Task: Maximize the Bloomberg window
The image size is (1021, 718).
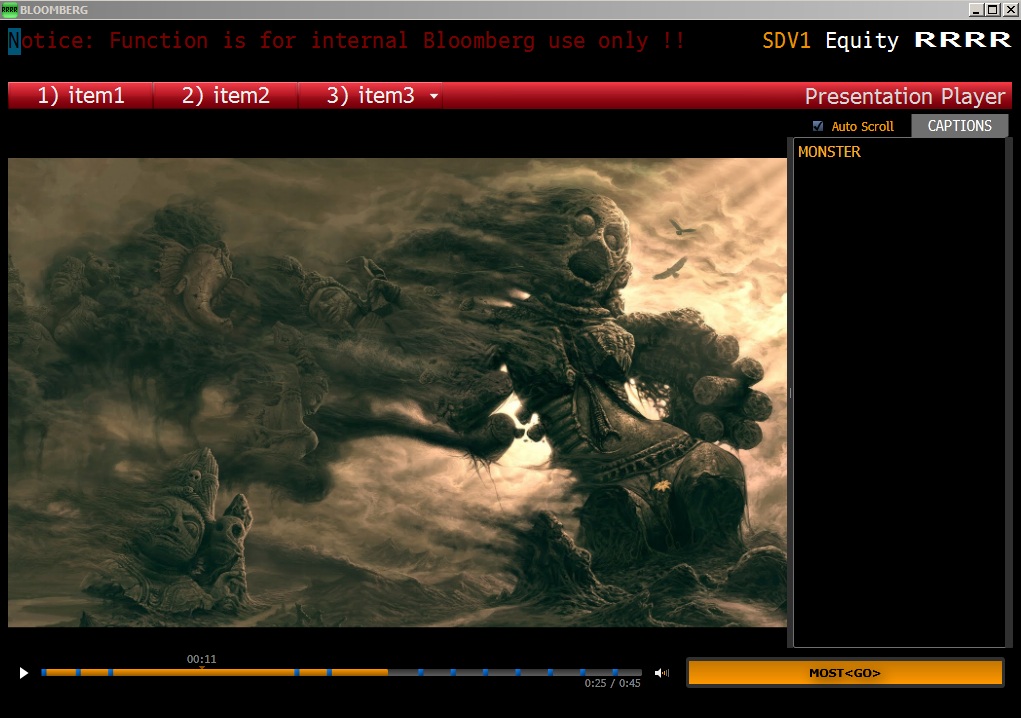Action: coord(992,9)
